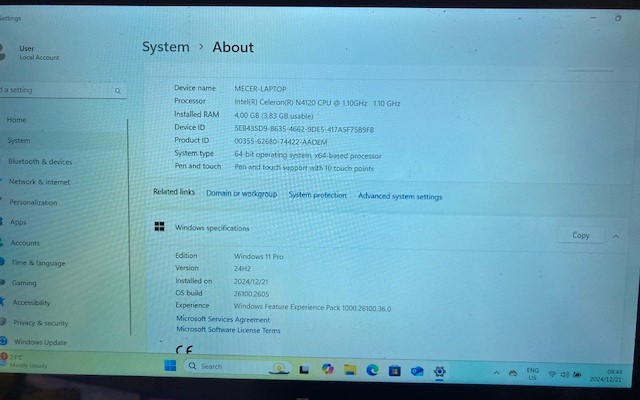Image resolution: width=640 pixels, height=400 pixels.
Task: Copy the Windows specifications
Action: (x=580, y=236)
